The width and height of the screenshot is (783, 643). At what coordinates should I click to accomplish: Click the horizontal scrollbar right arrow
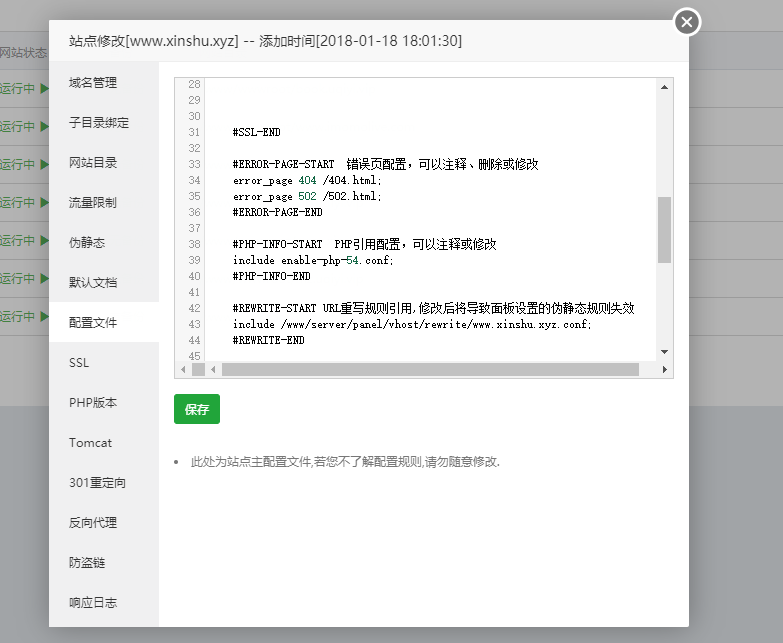point(665,369)
